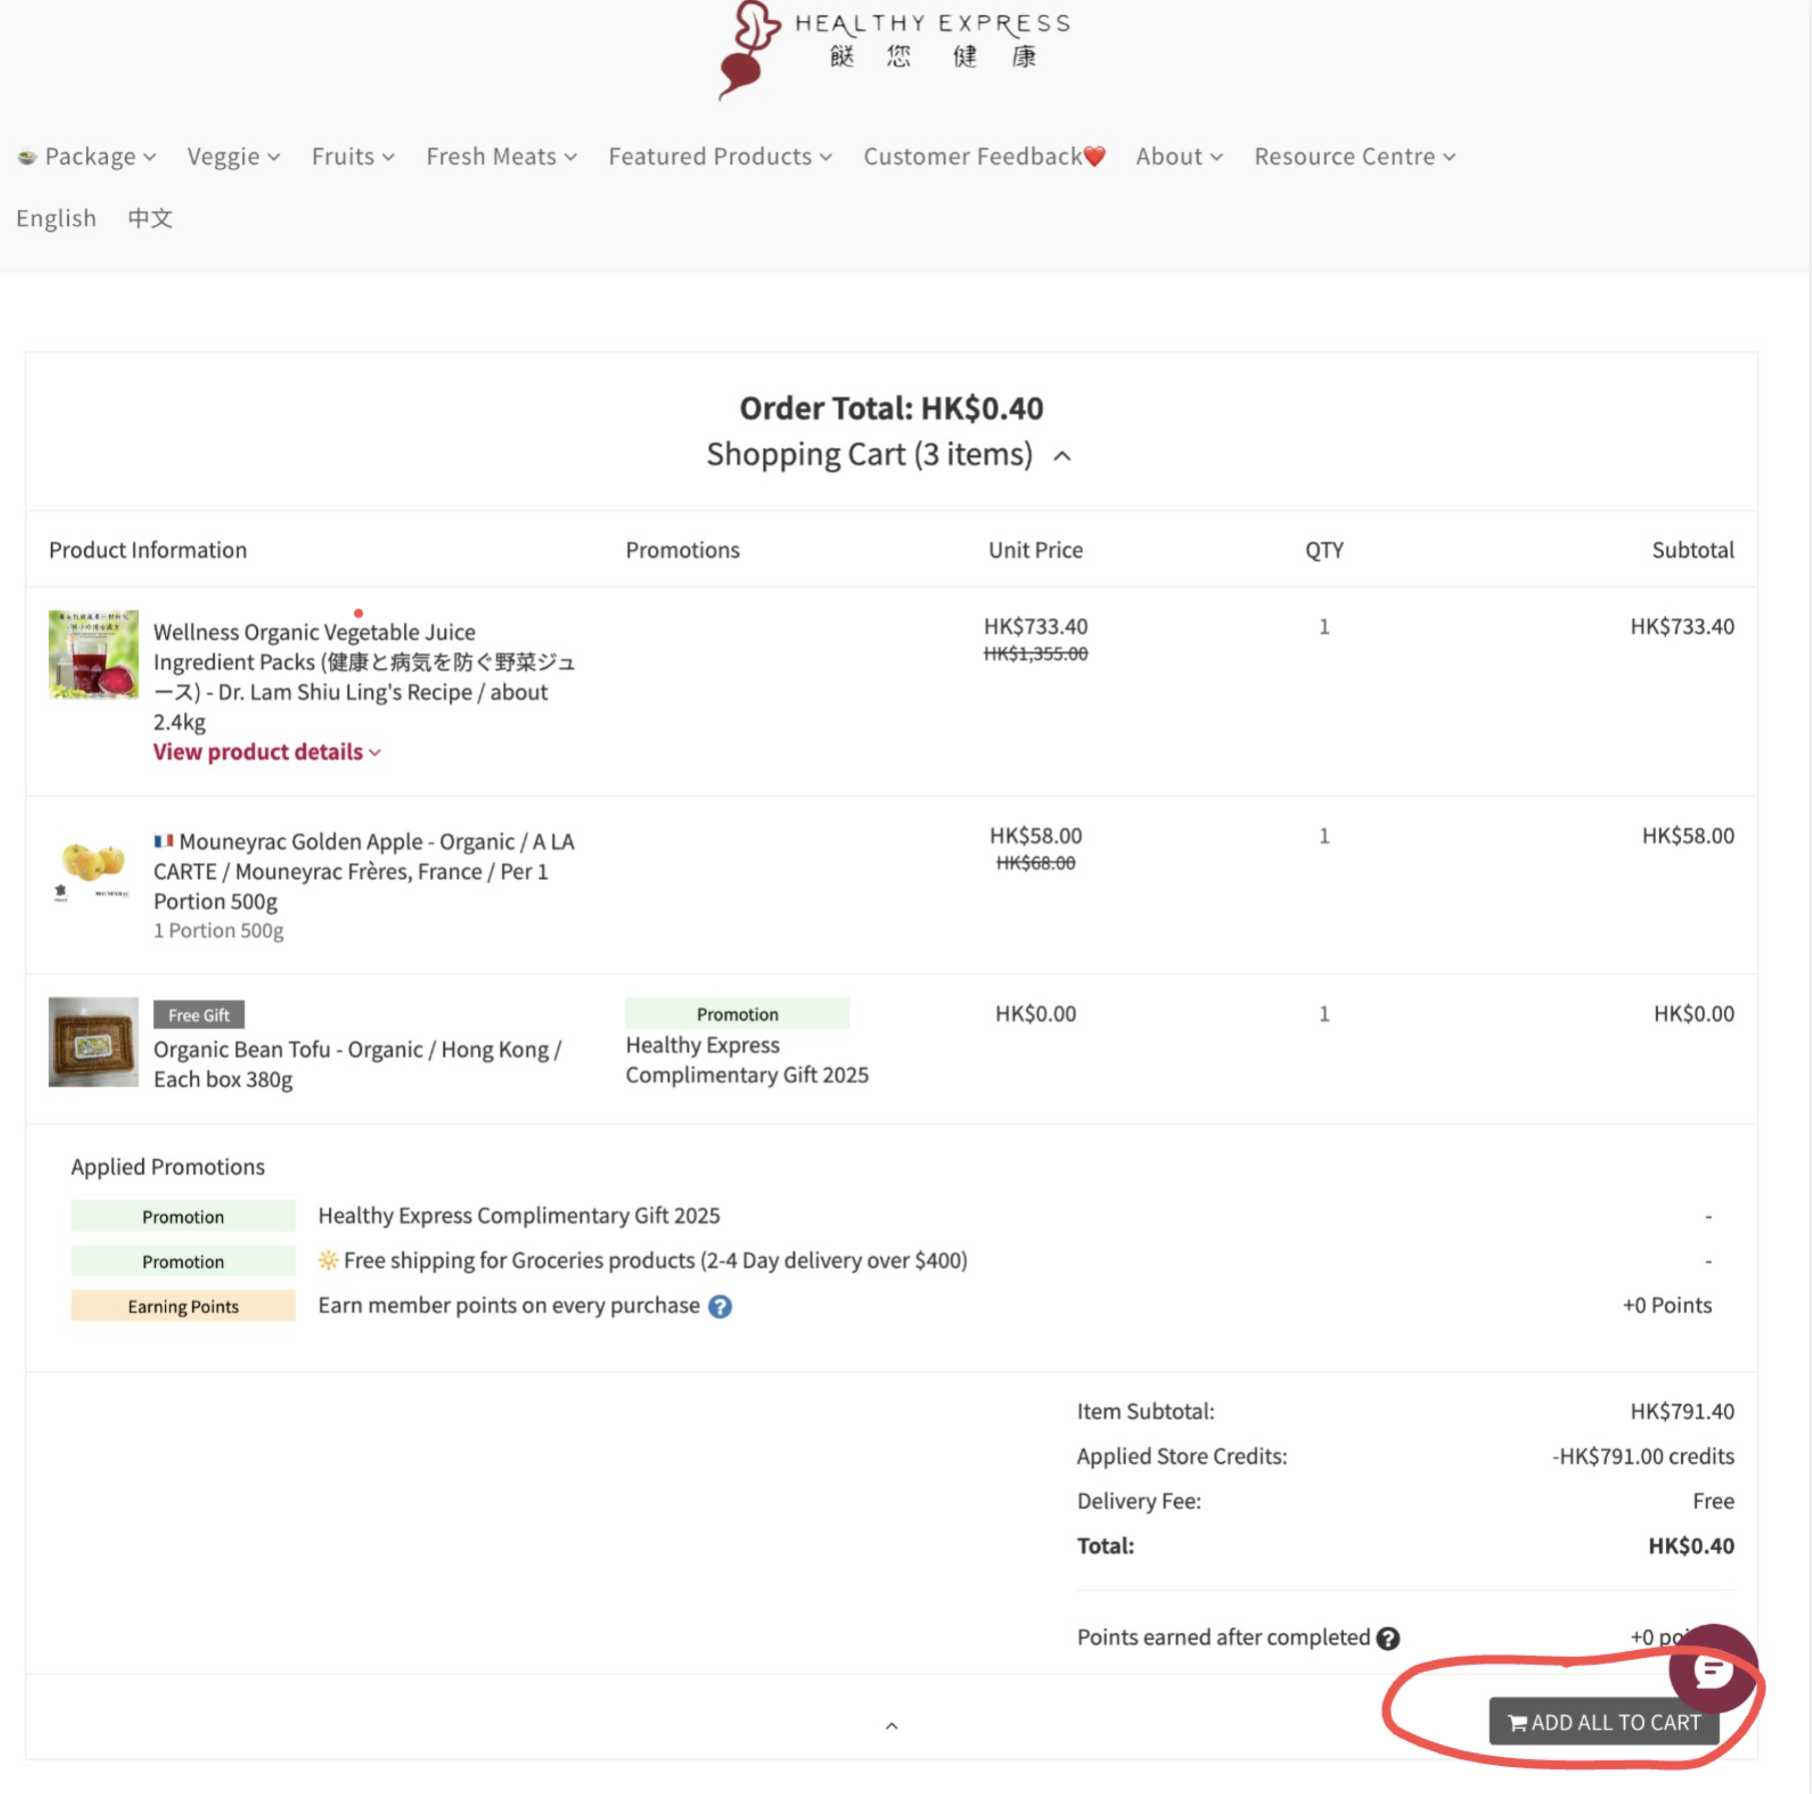
Task: Click the France flag on Mouneyrac Golden Apple
Action: pyautogui.click(x=165, y=841)
